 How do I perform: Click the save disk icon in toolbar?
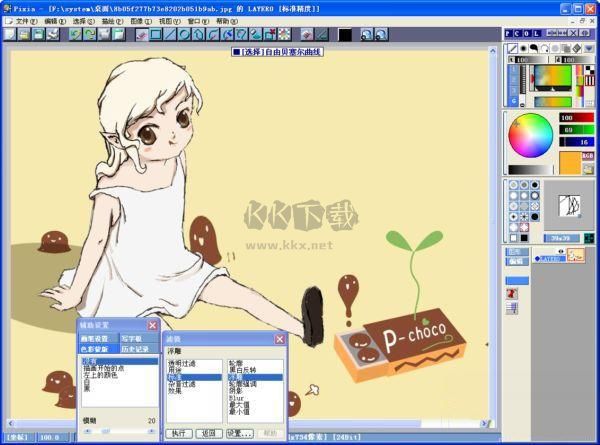click(x=37, y=34)
